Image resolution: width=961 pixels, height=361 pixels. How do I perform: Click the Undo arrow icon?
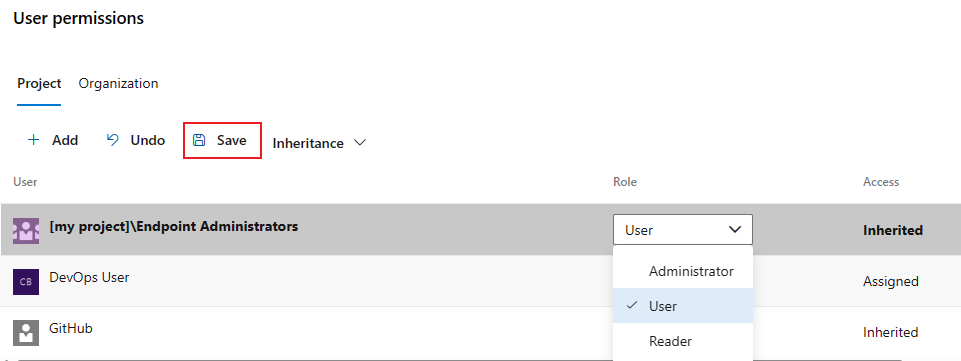click(x=113, y=140)
